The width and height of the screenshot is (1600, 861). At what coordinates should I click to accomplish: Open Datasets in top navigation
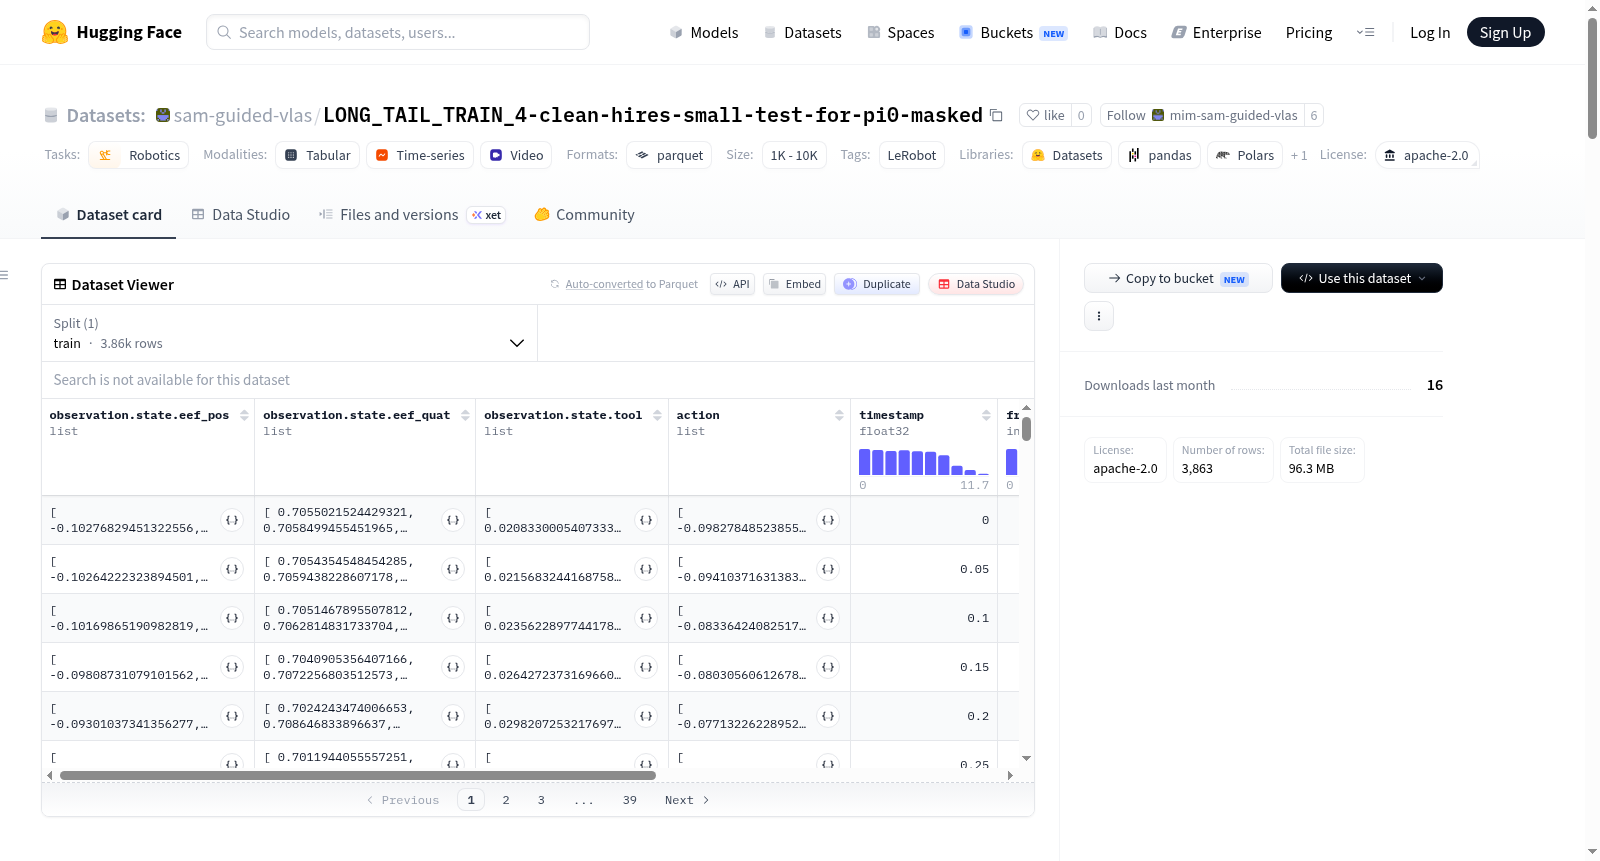(803, 32)
